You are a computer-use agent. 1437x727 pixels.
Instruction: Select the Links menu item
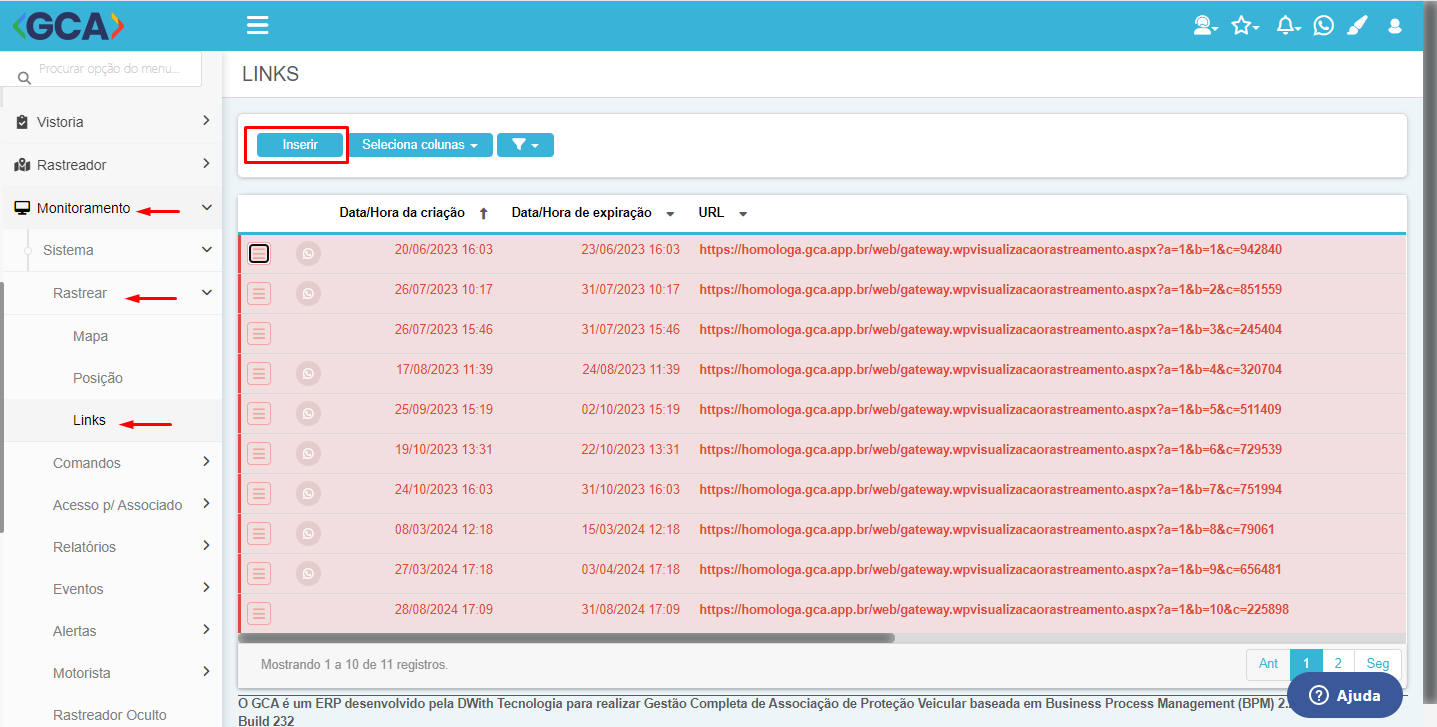tap(89, 420)
